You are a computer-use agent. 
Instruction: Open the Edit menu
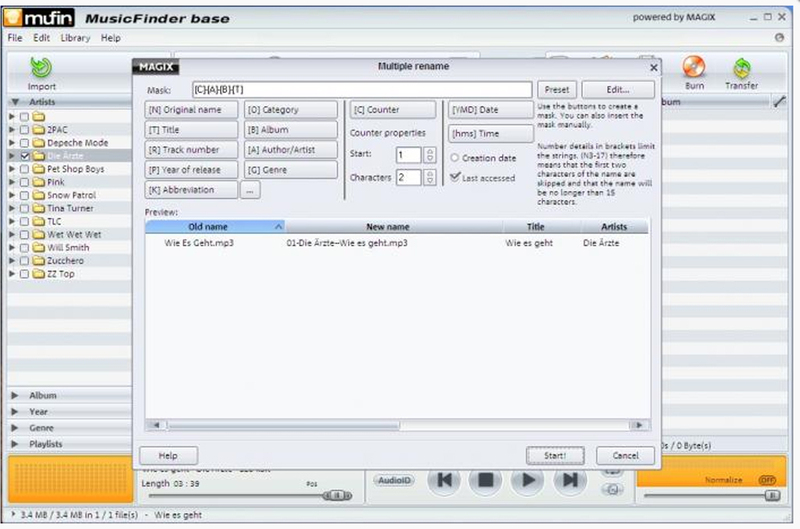tap(41, 38)
